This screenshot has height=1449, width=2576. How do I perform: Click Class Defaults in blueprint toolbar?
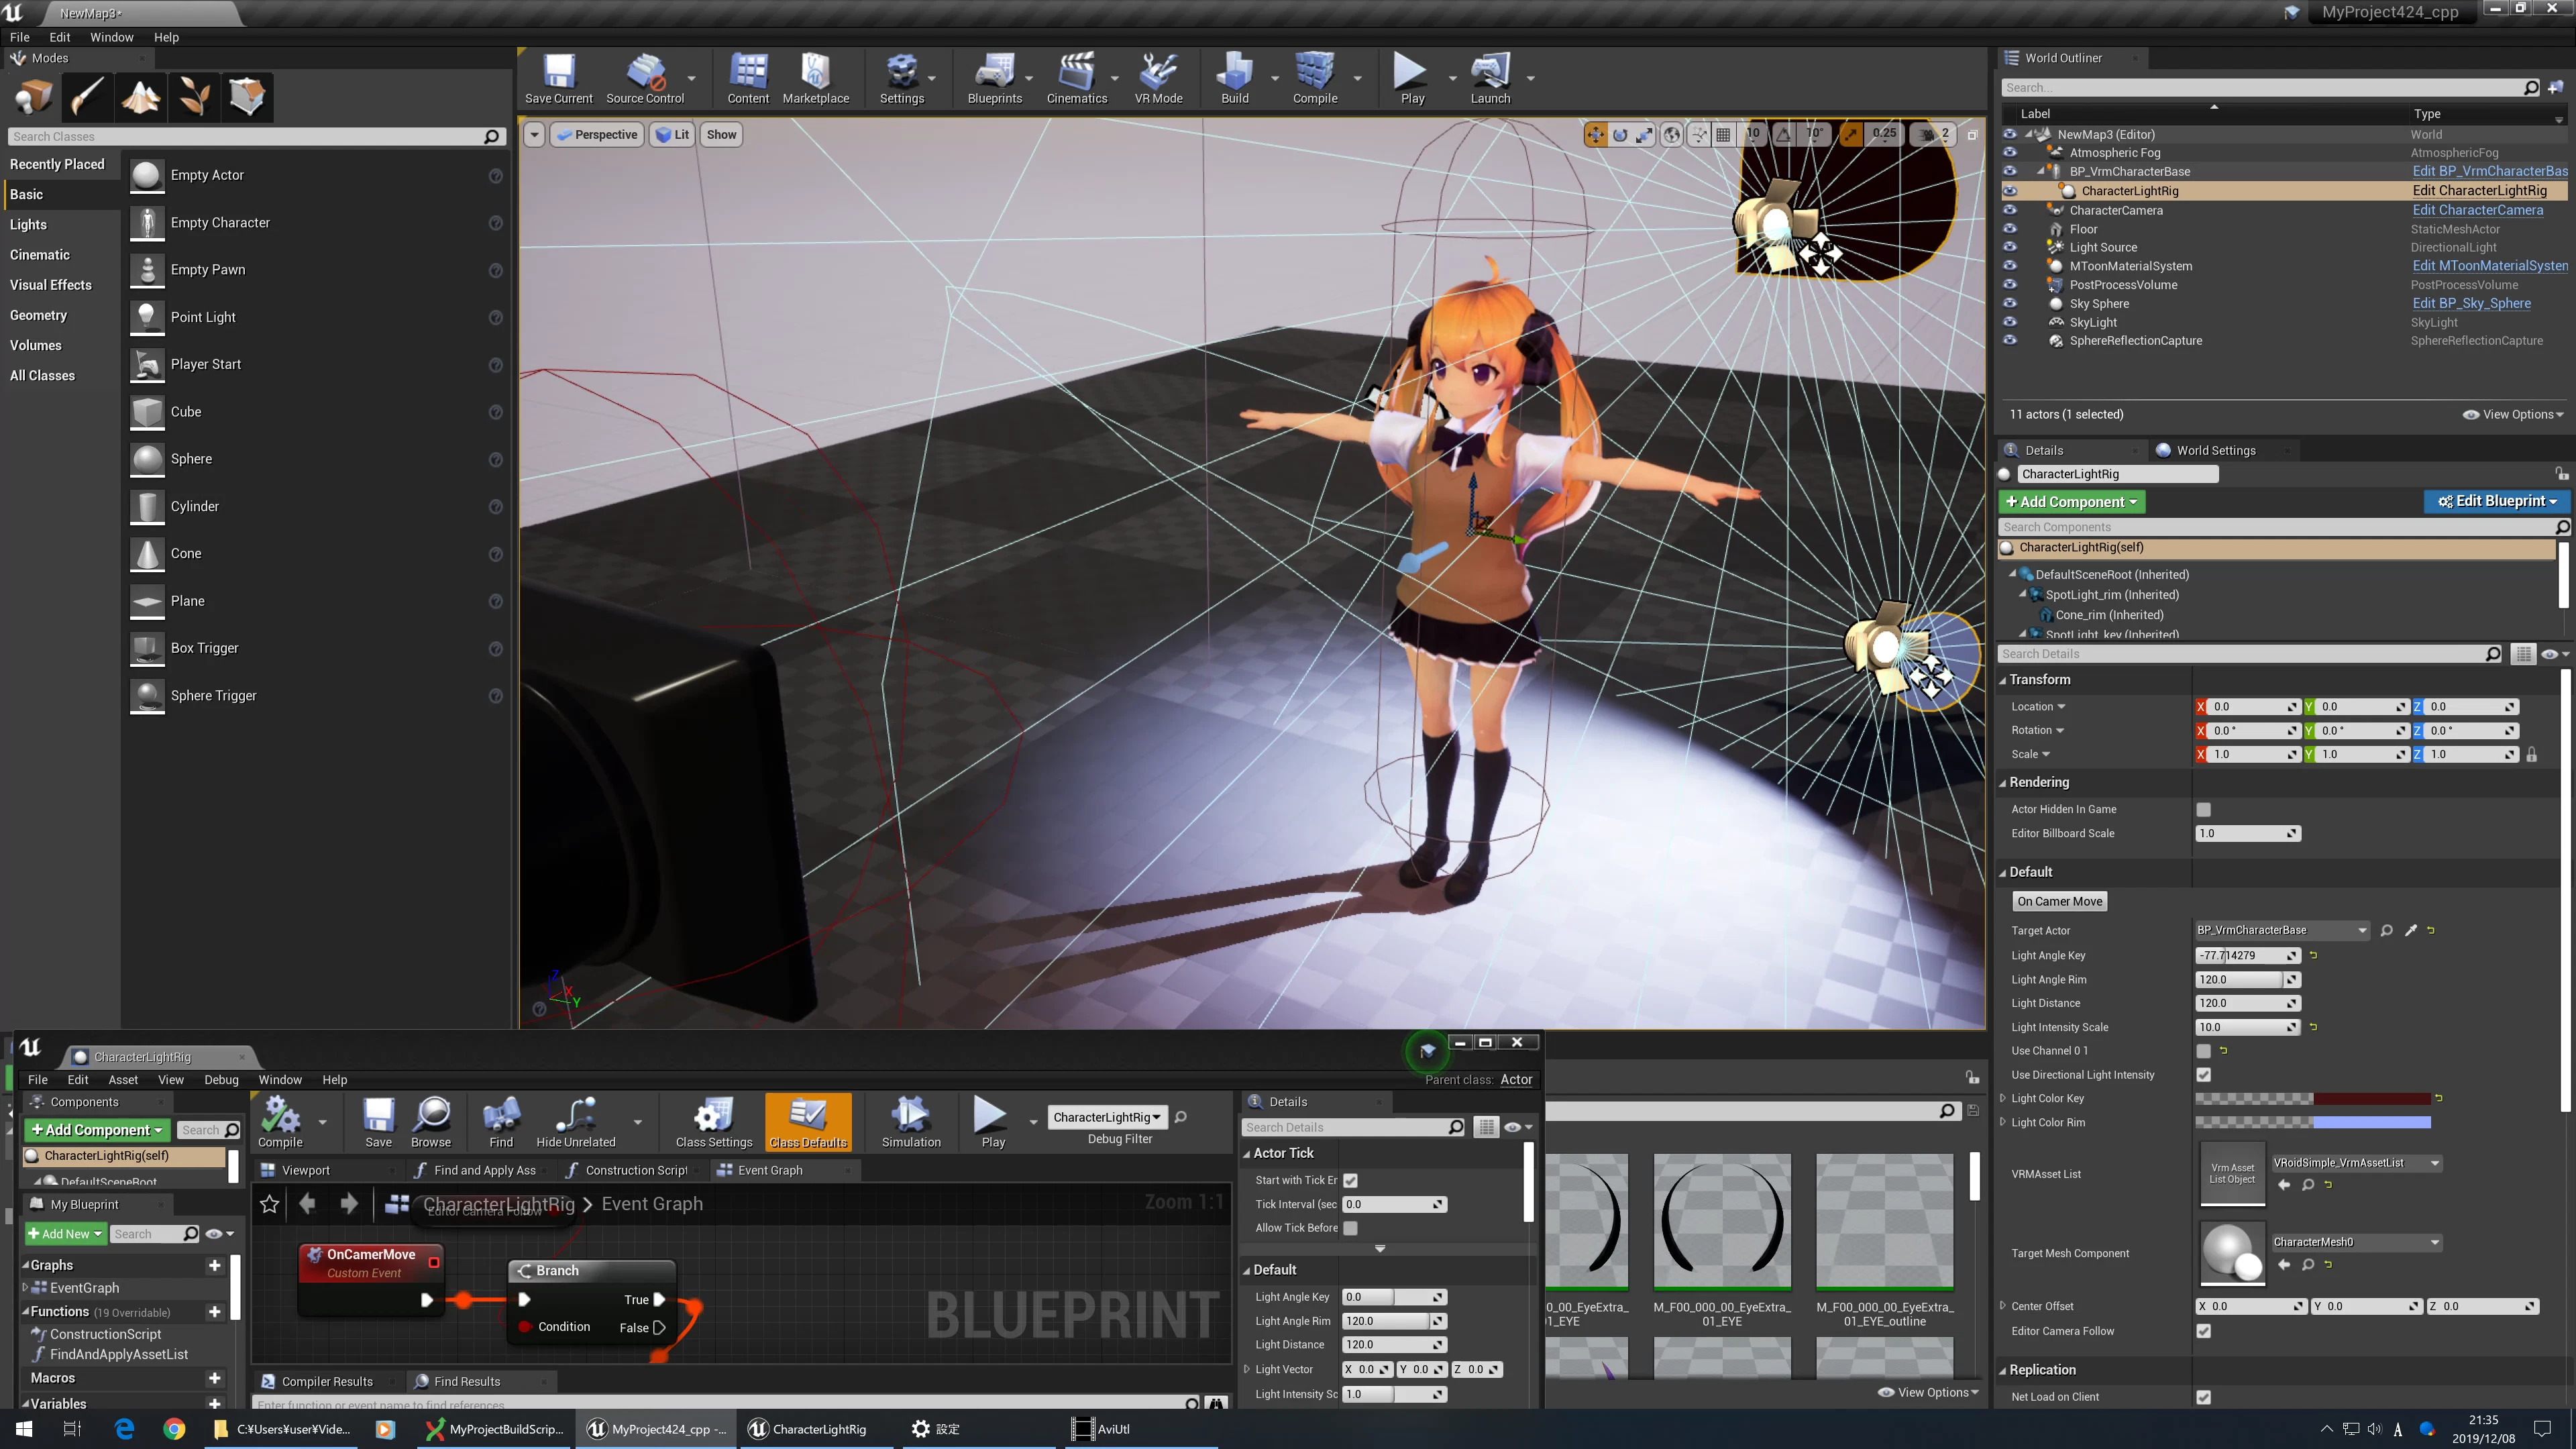pos(808,1122)
